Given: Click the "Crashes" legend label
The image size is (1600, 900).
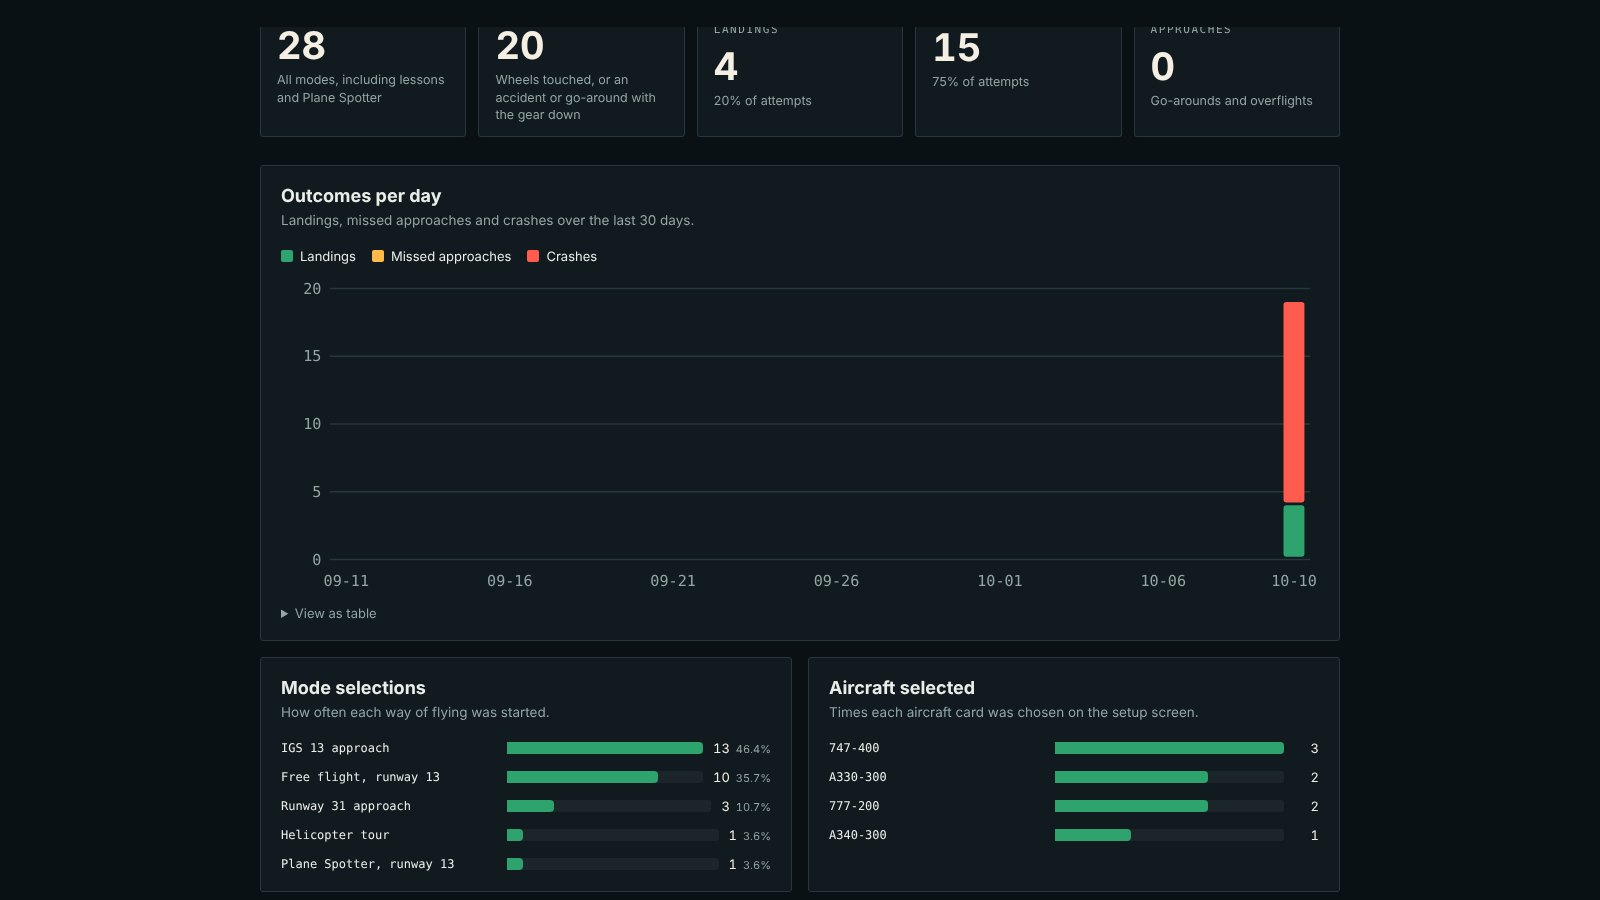Looking at the screenshot, I should pyautogui.click(x=572, y=257).
